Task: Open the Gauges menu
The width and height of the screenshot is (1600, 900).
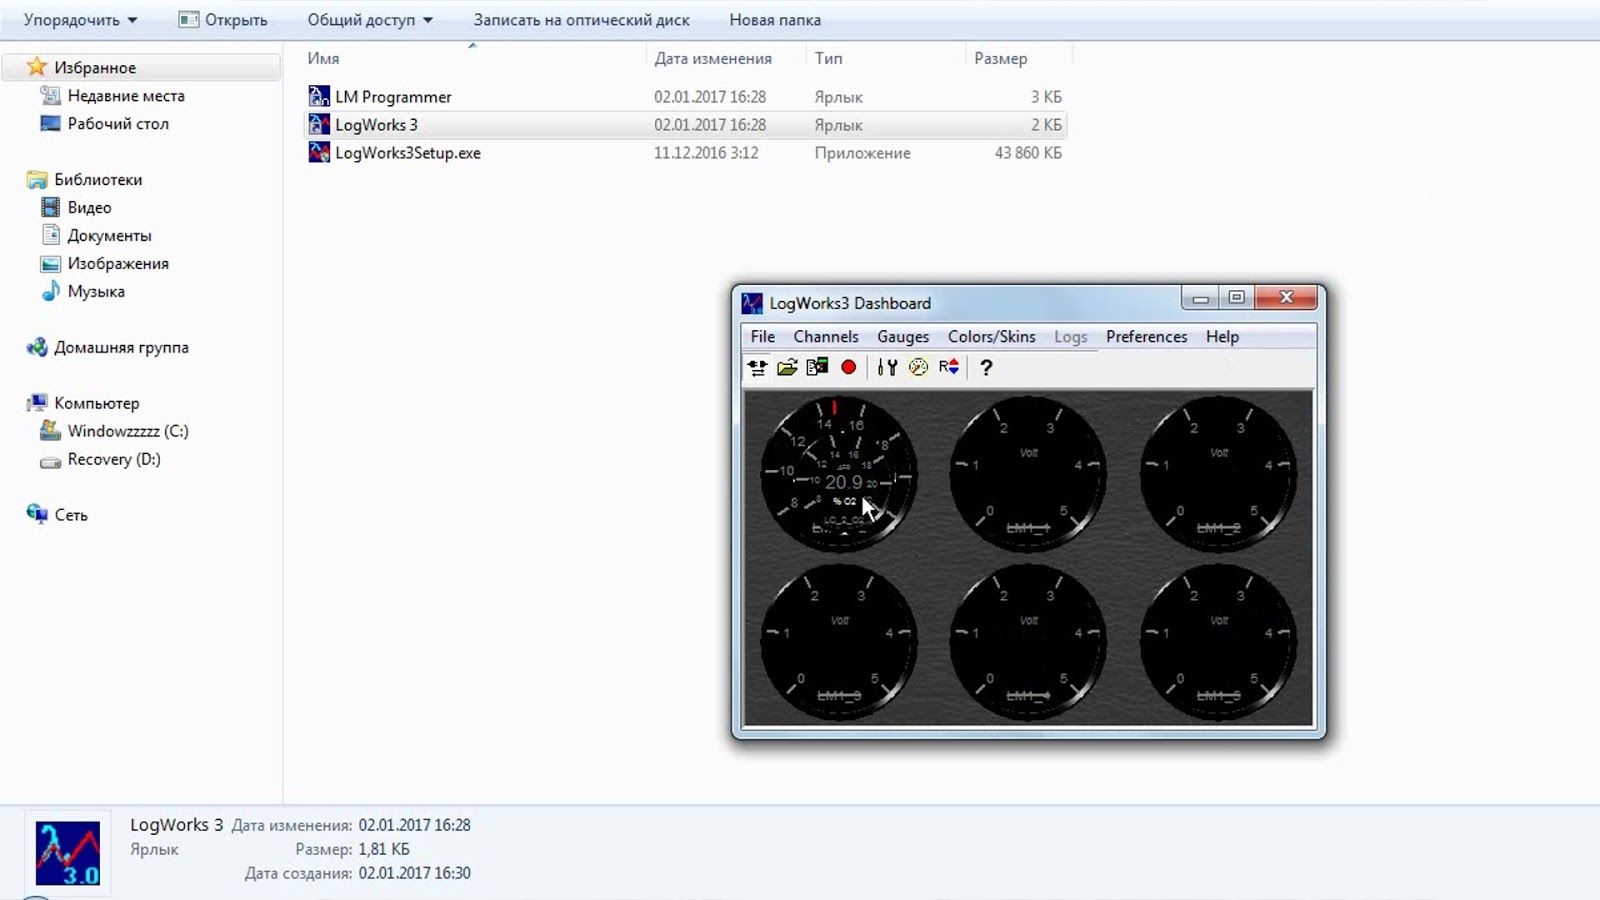Action: [903, 337]
